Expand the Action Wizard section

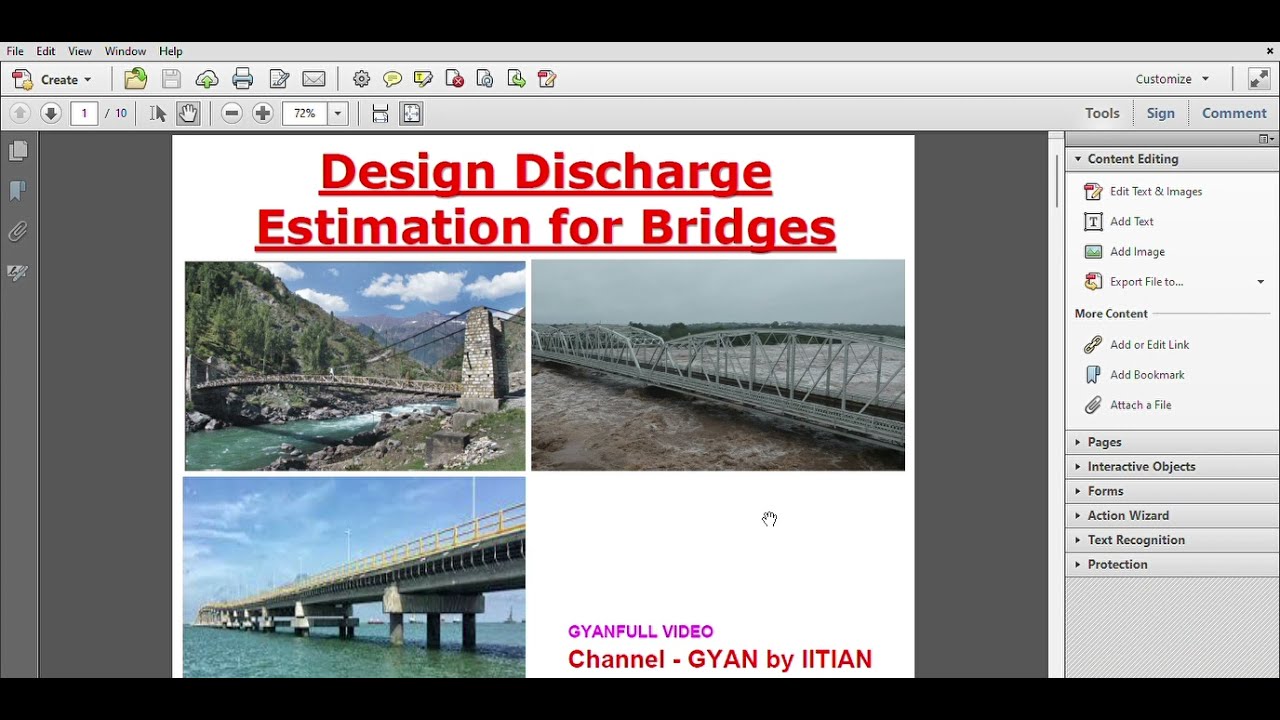pos(1172,515)
